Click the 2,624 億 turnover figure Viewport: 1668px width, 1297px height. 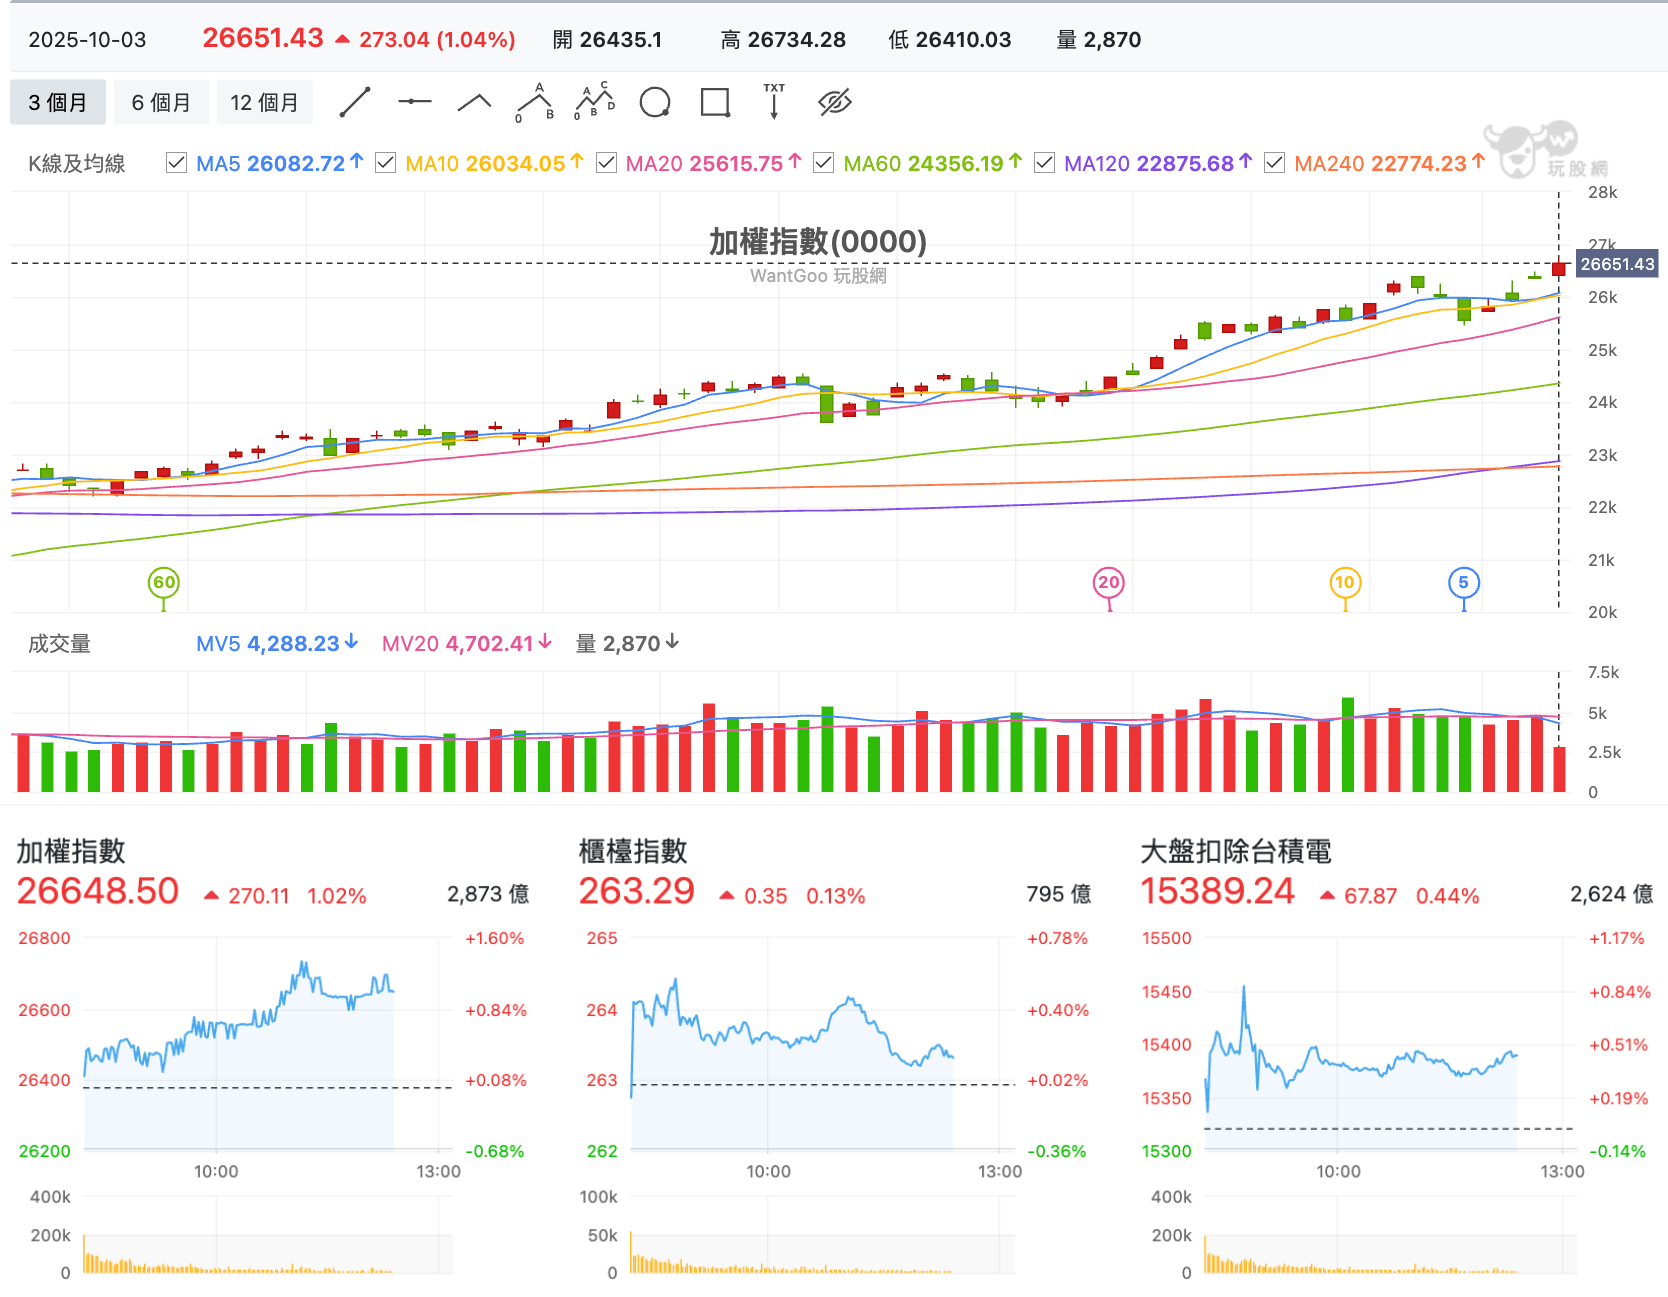(1611, 894)
